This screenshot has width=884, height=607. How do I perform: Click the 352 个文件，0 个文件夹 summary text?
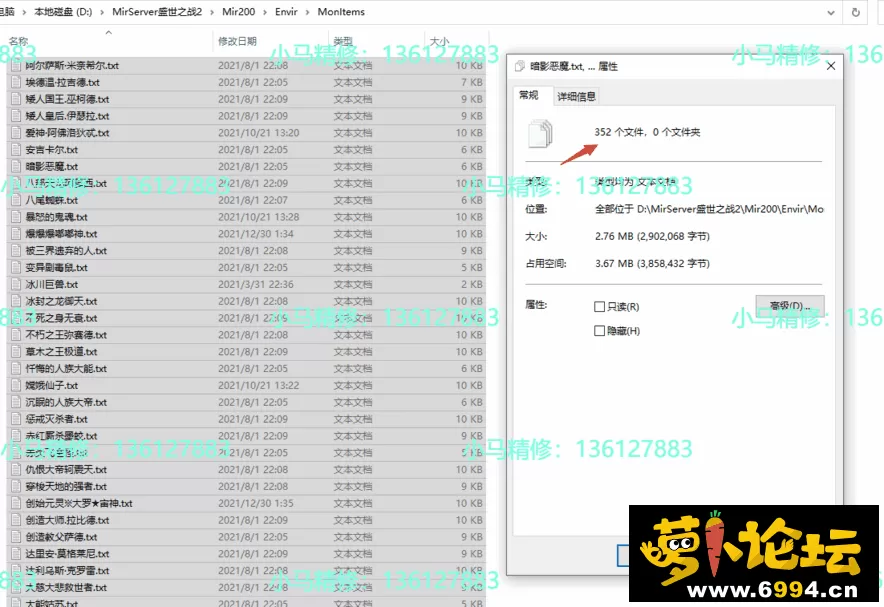(x=647, y=132)
